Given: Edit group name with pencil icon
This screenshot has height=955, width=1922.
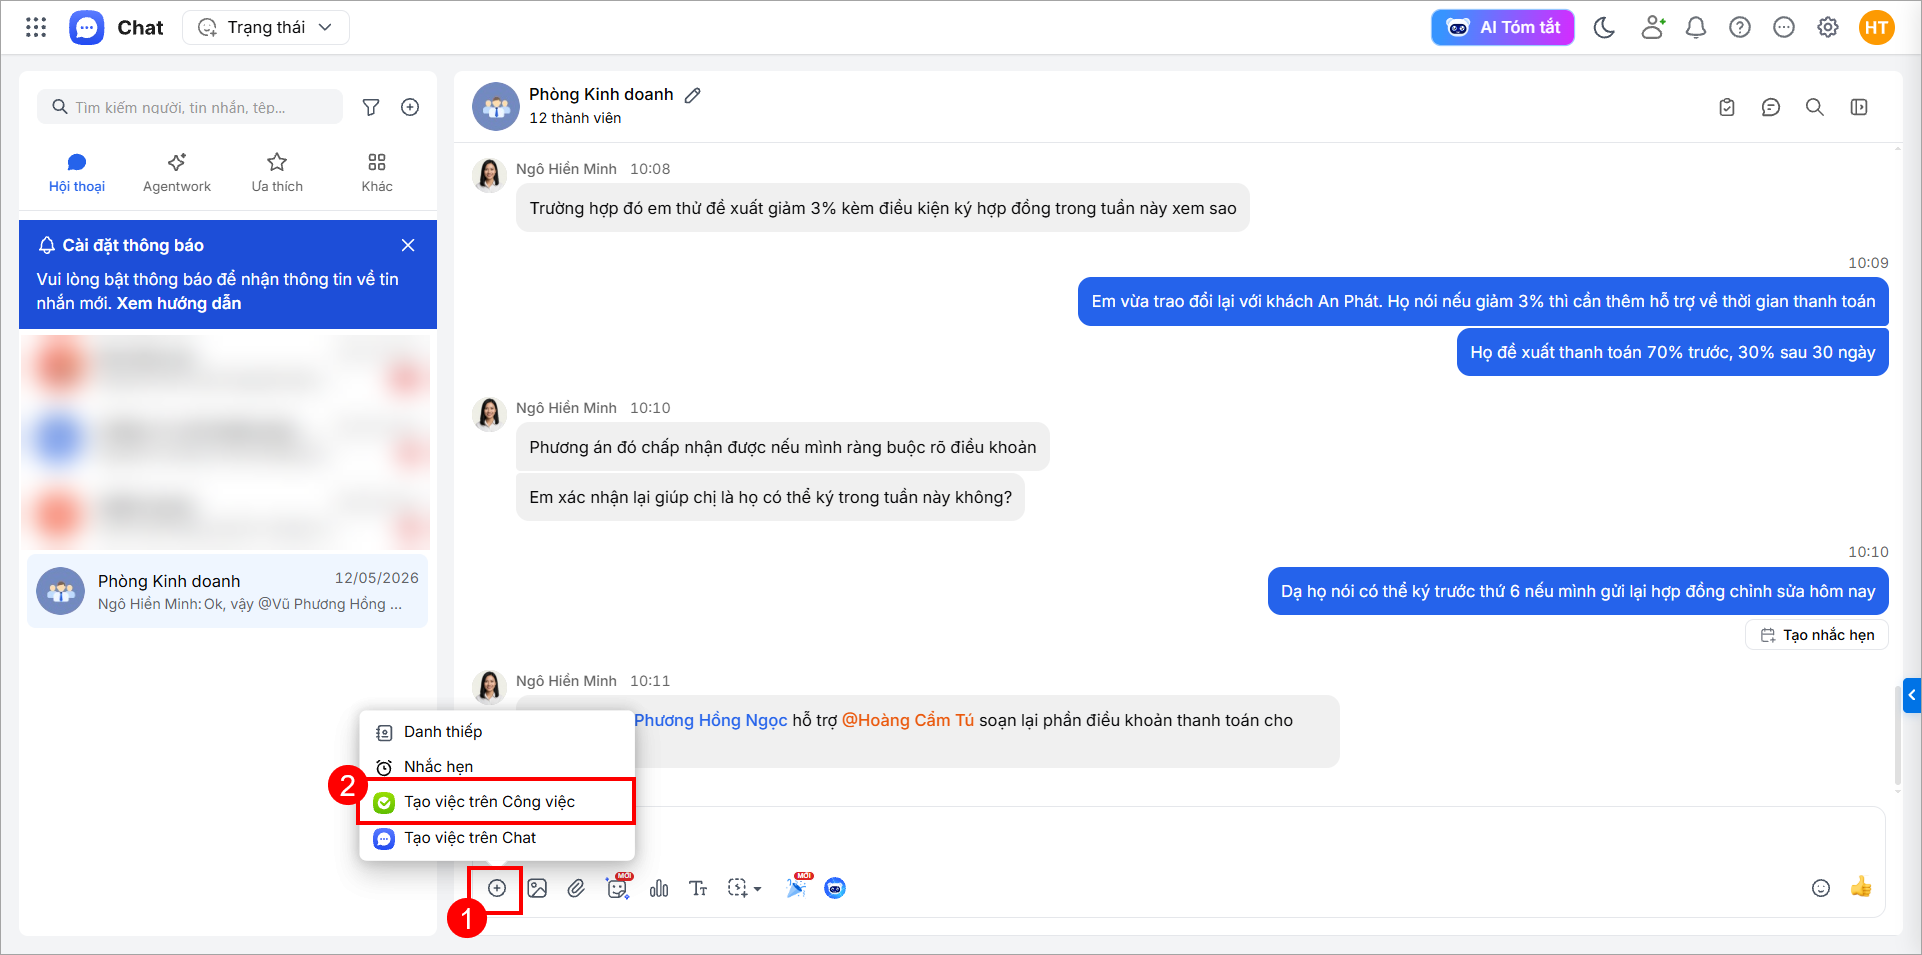Looking at the screenshot, I should pyautogui.click(x=693, y=95).
